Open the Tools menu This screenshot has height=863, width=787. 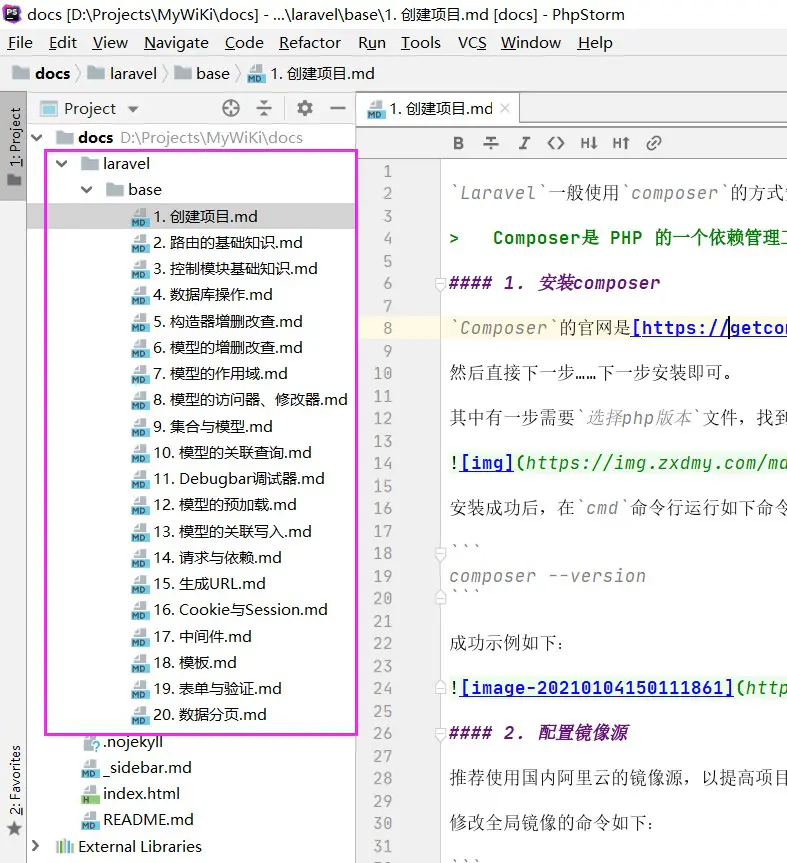click(x=420, y=42)
